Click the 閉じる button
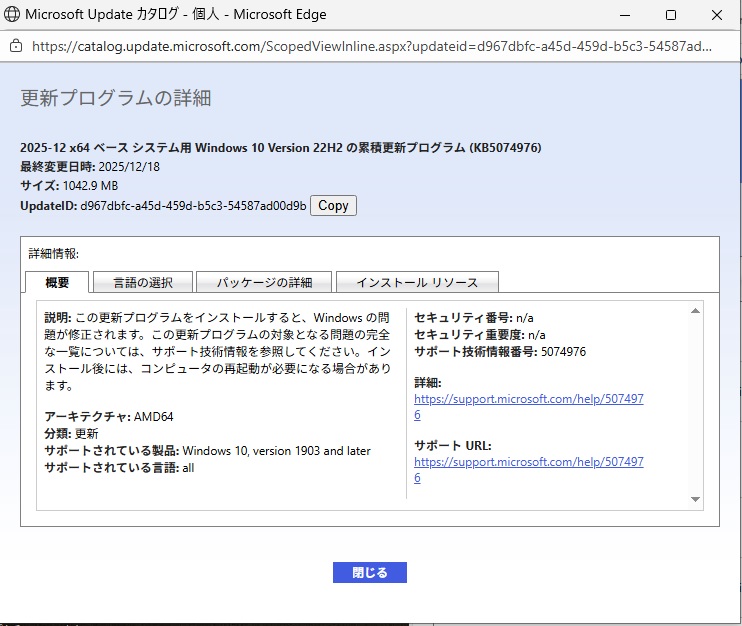This screenshot has height=626, width=742. pos(370,572)
